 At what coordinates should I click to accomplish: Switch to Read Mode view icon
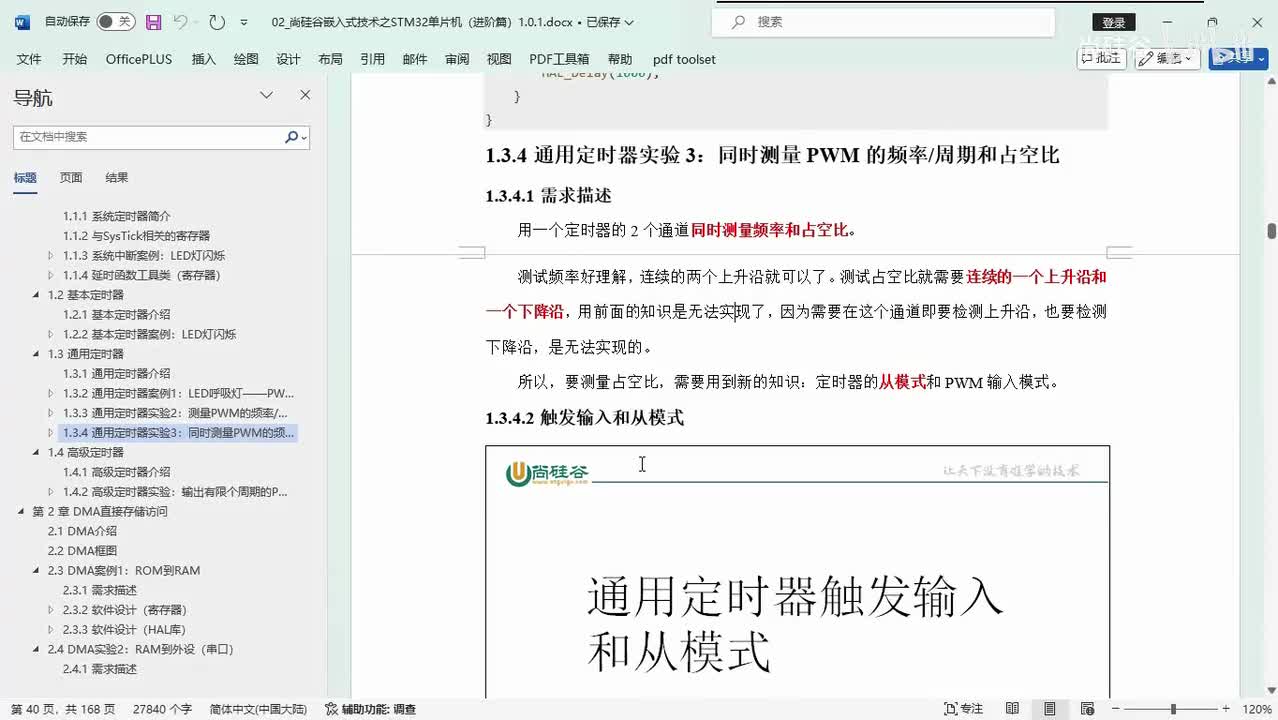[x=1012, y=709]
